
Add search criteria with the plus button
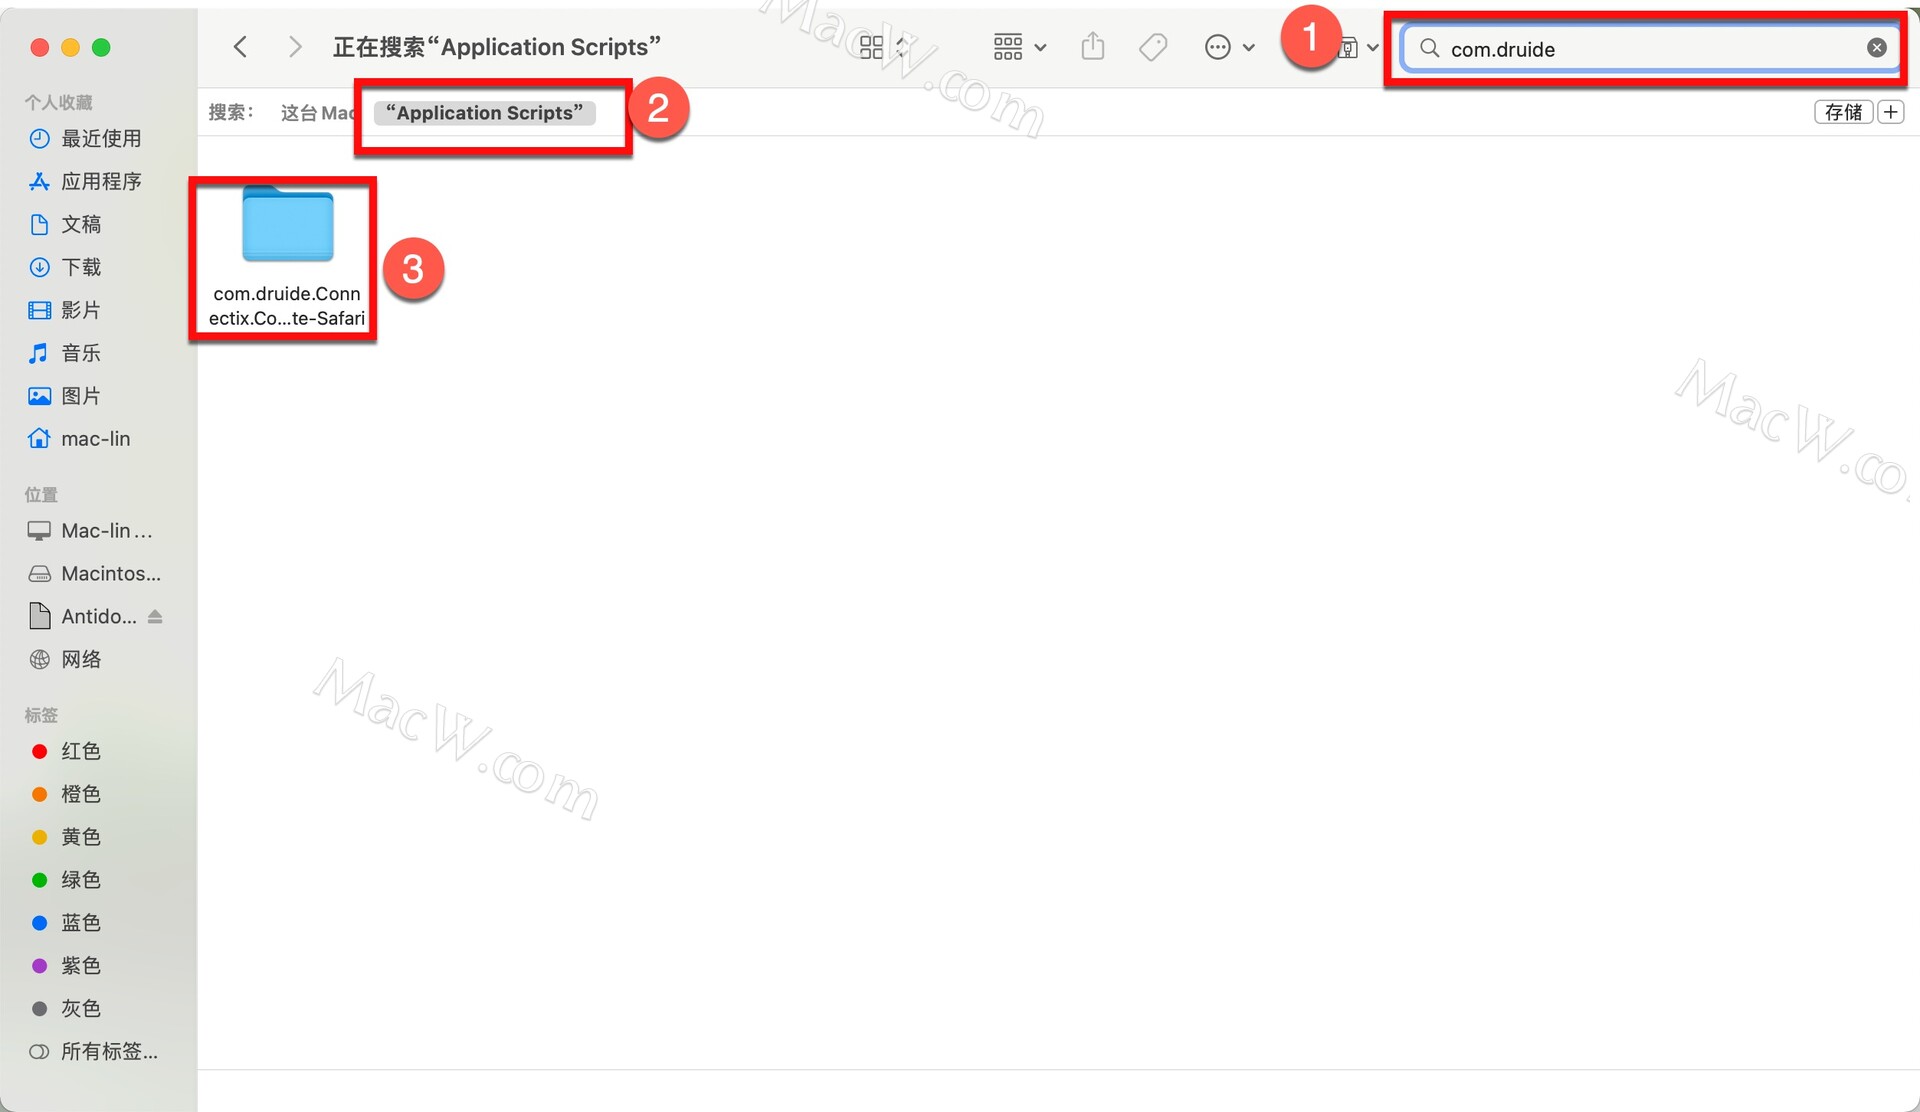point(1891,112)
